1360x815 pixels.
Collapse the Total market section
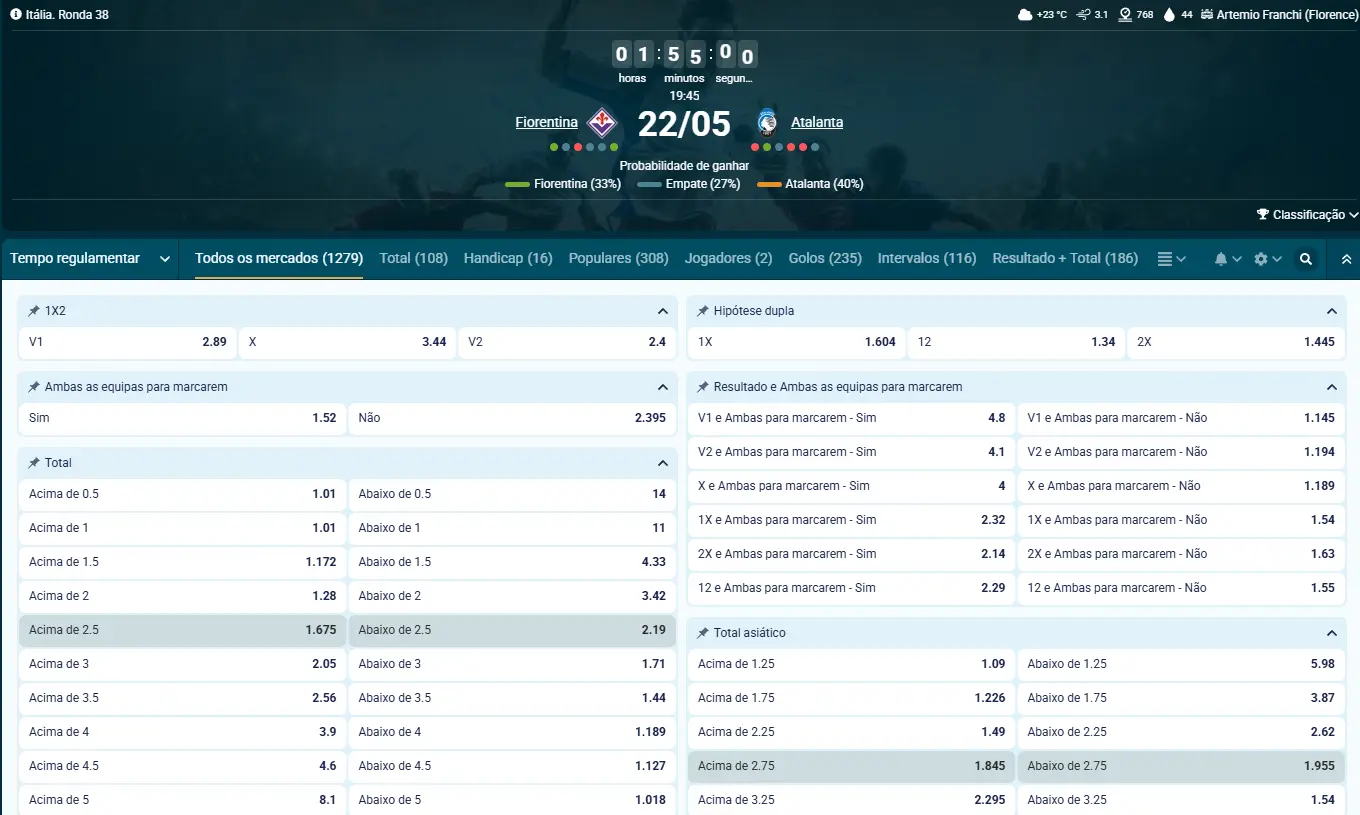662,463
